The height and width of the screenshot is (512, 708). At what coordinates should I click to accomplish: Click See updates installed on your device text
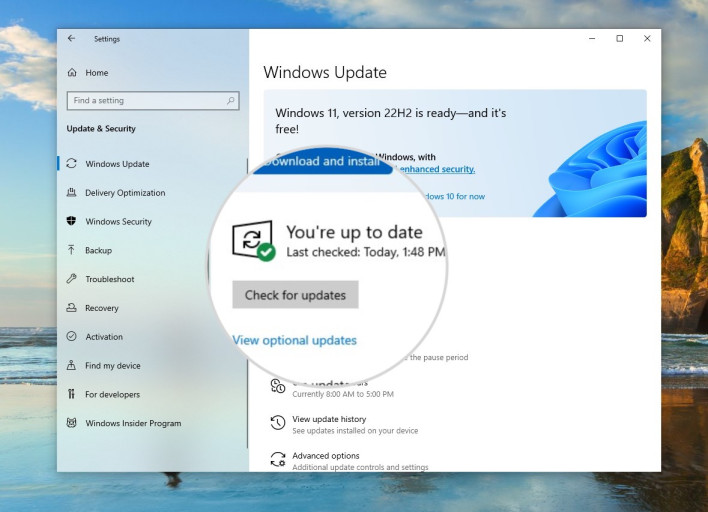tap(355, 431)
